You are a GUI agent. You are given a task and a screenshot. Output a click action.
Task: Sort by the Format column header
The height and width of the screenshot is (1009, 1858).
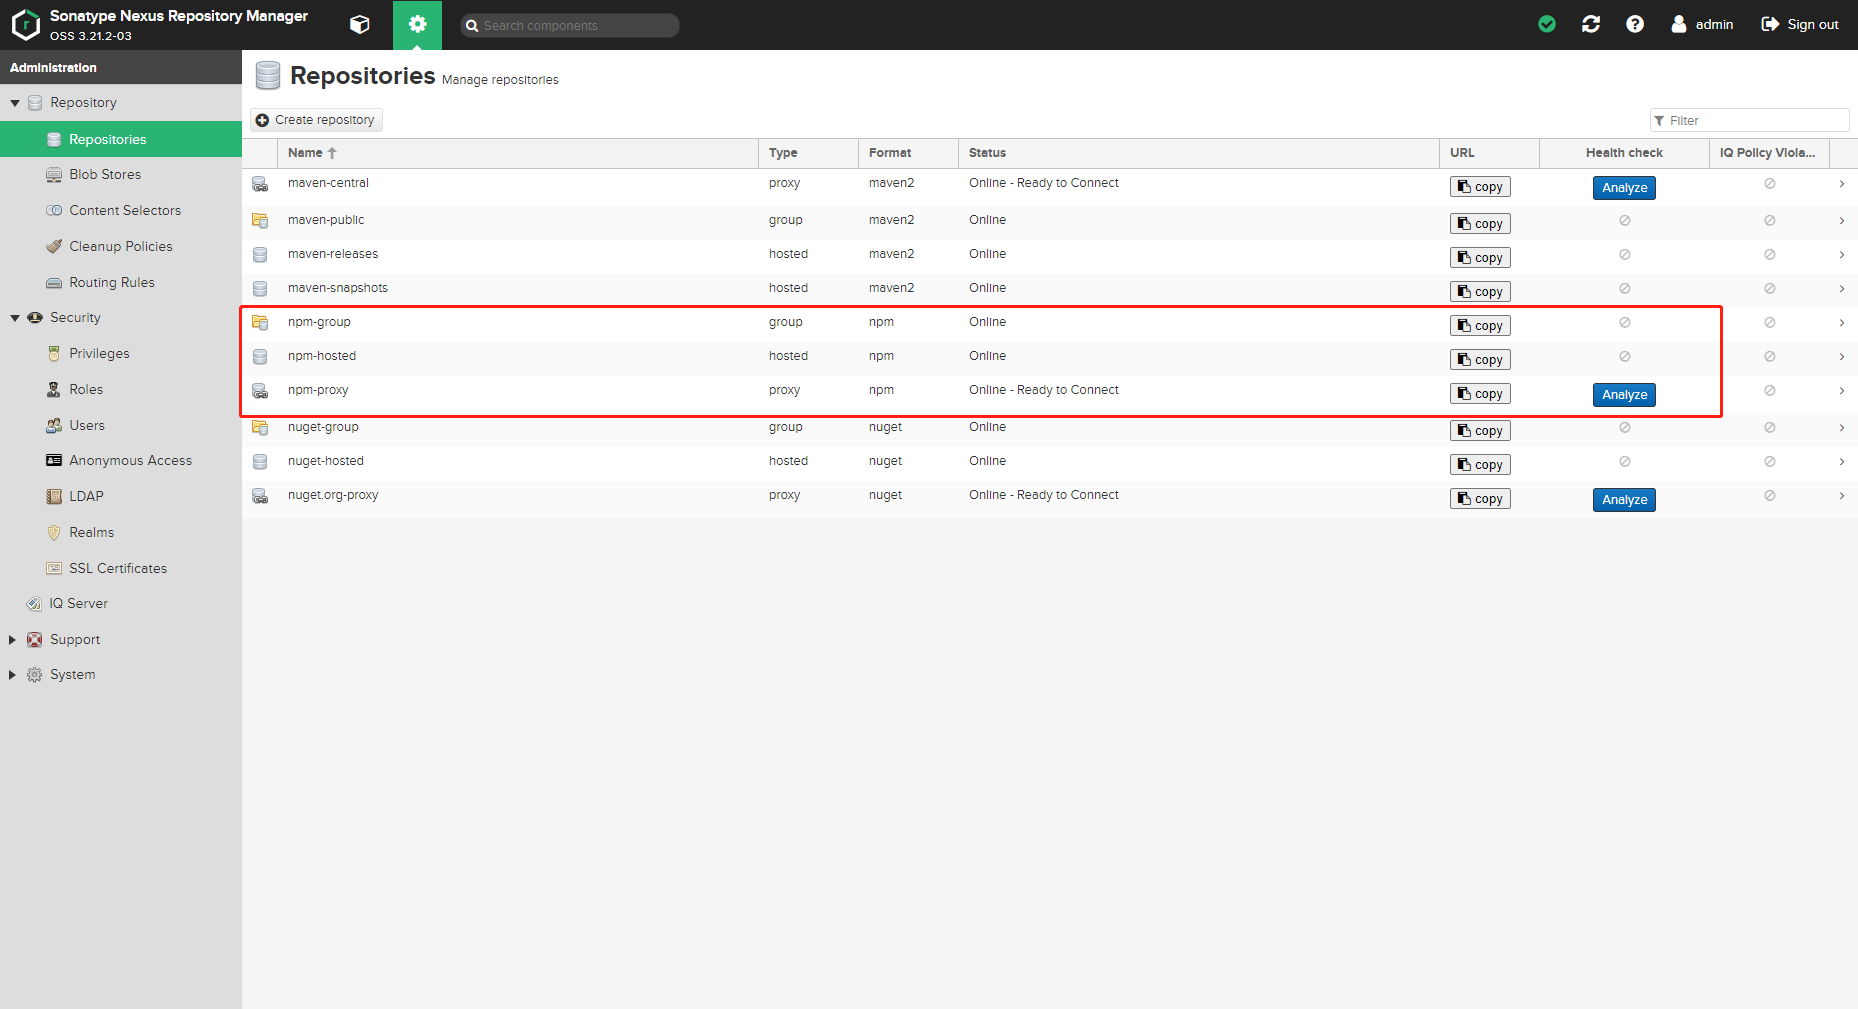tap(908, 153)
